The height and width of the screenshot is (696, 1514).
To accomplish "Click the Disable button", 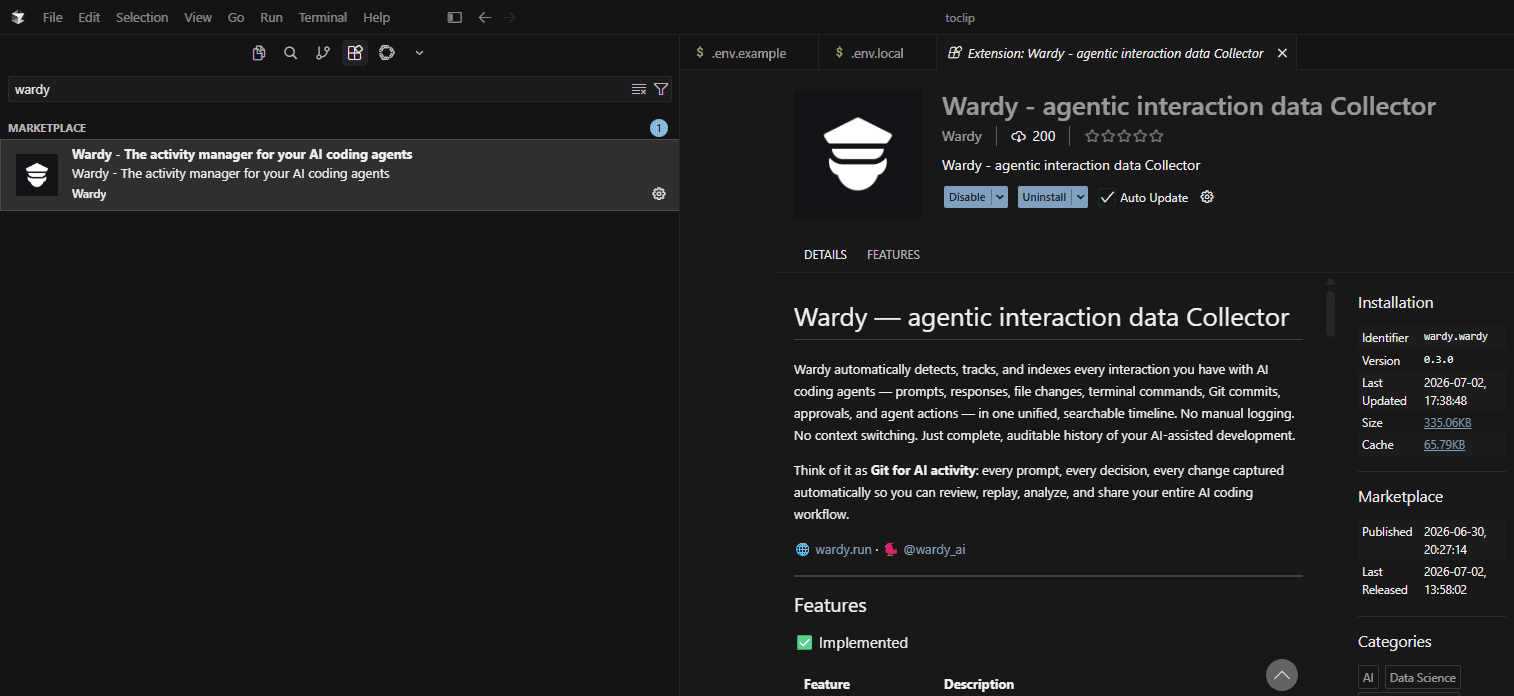I will pos(967,197).
